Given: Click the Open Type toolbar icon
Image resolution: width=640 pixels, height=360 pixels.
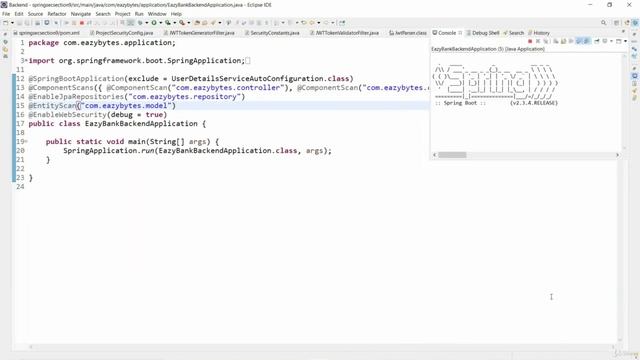Looking at the screenshot, I should 197,23.
